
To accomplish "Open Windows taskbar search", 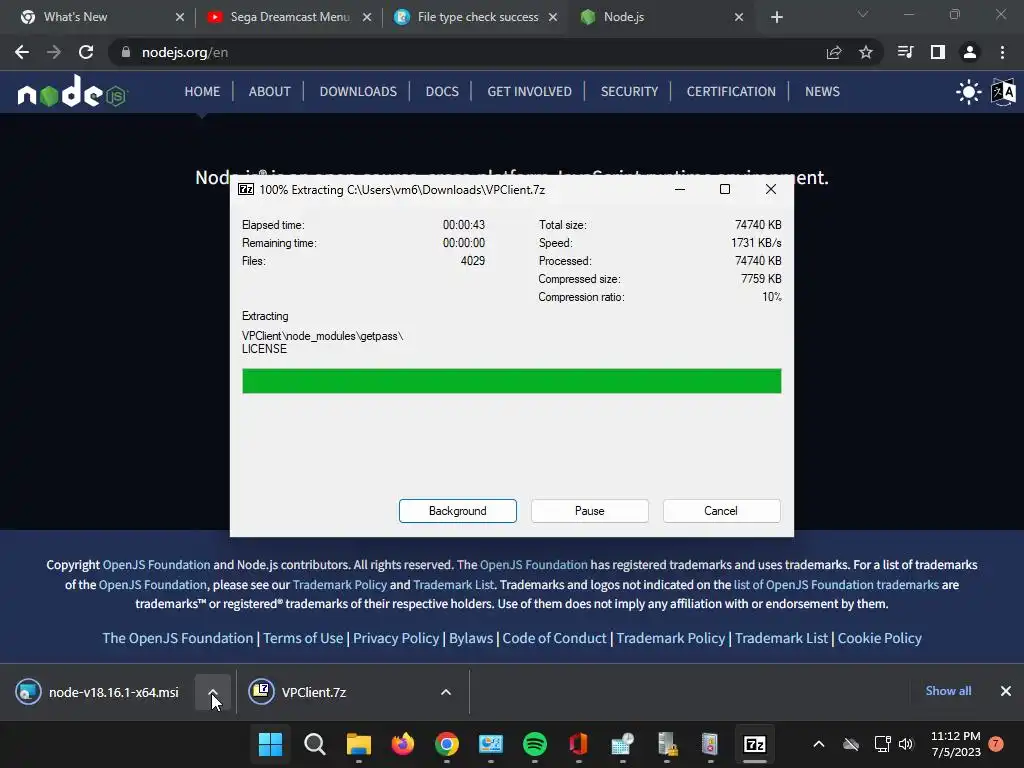I will (315, 744).
